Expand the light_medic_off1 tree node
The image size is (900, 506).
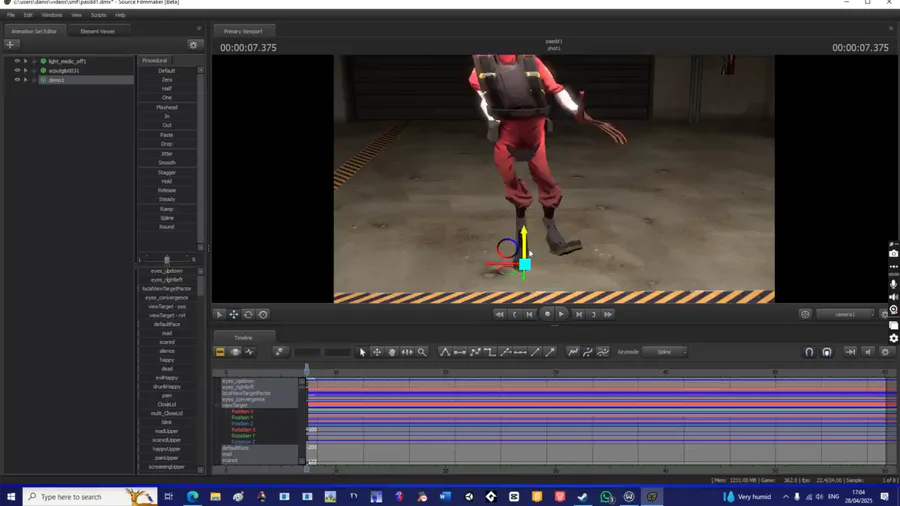pyautogui.click(x=34, y=61)
